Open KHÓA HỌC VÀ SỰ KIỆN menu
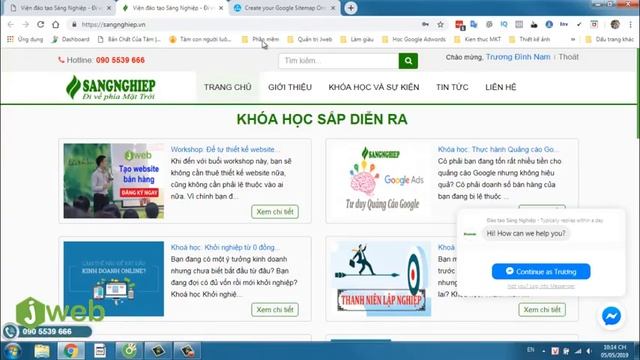 pos(374,87)
